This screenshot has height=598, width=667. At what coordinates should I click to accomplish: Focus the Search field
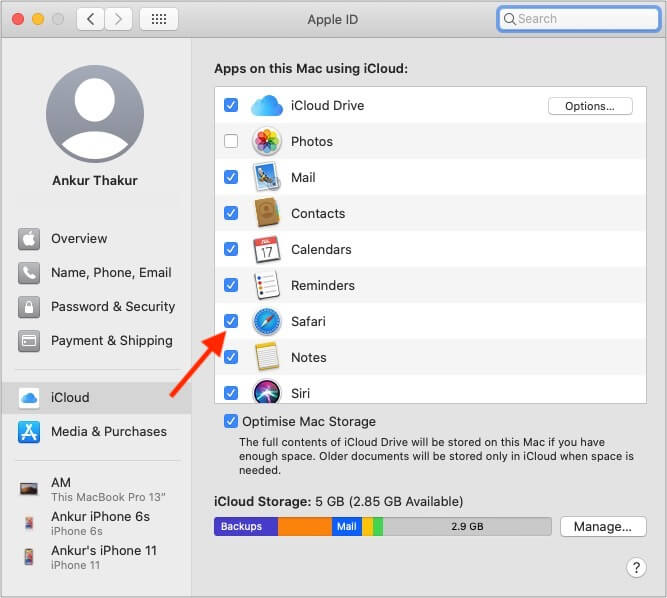pos(579,19)
